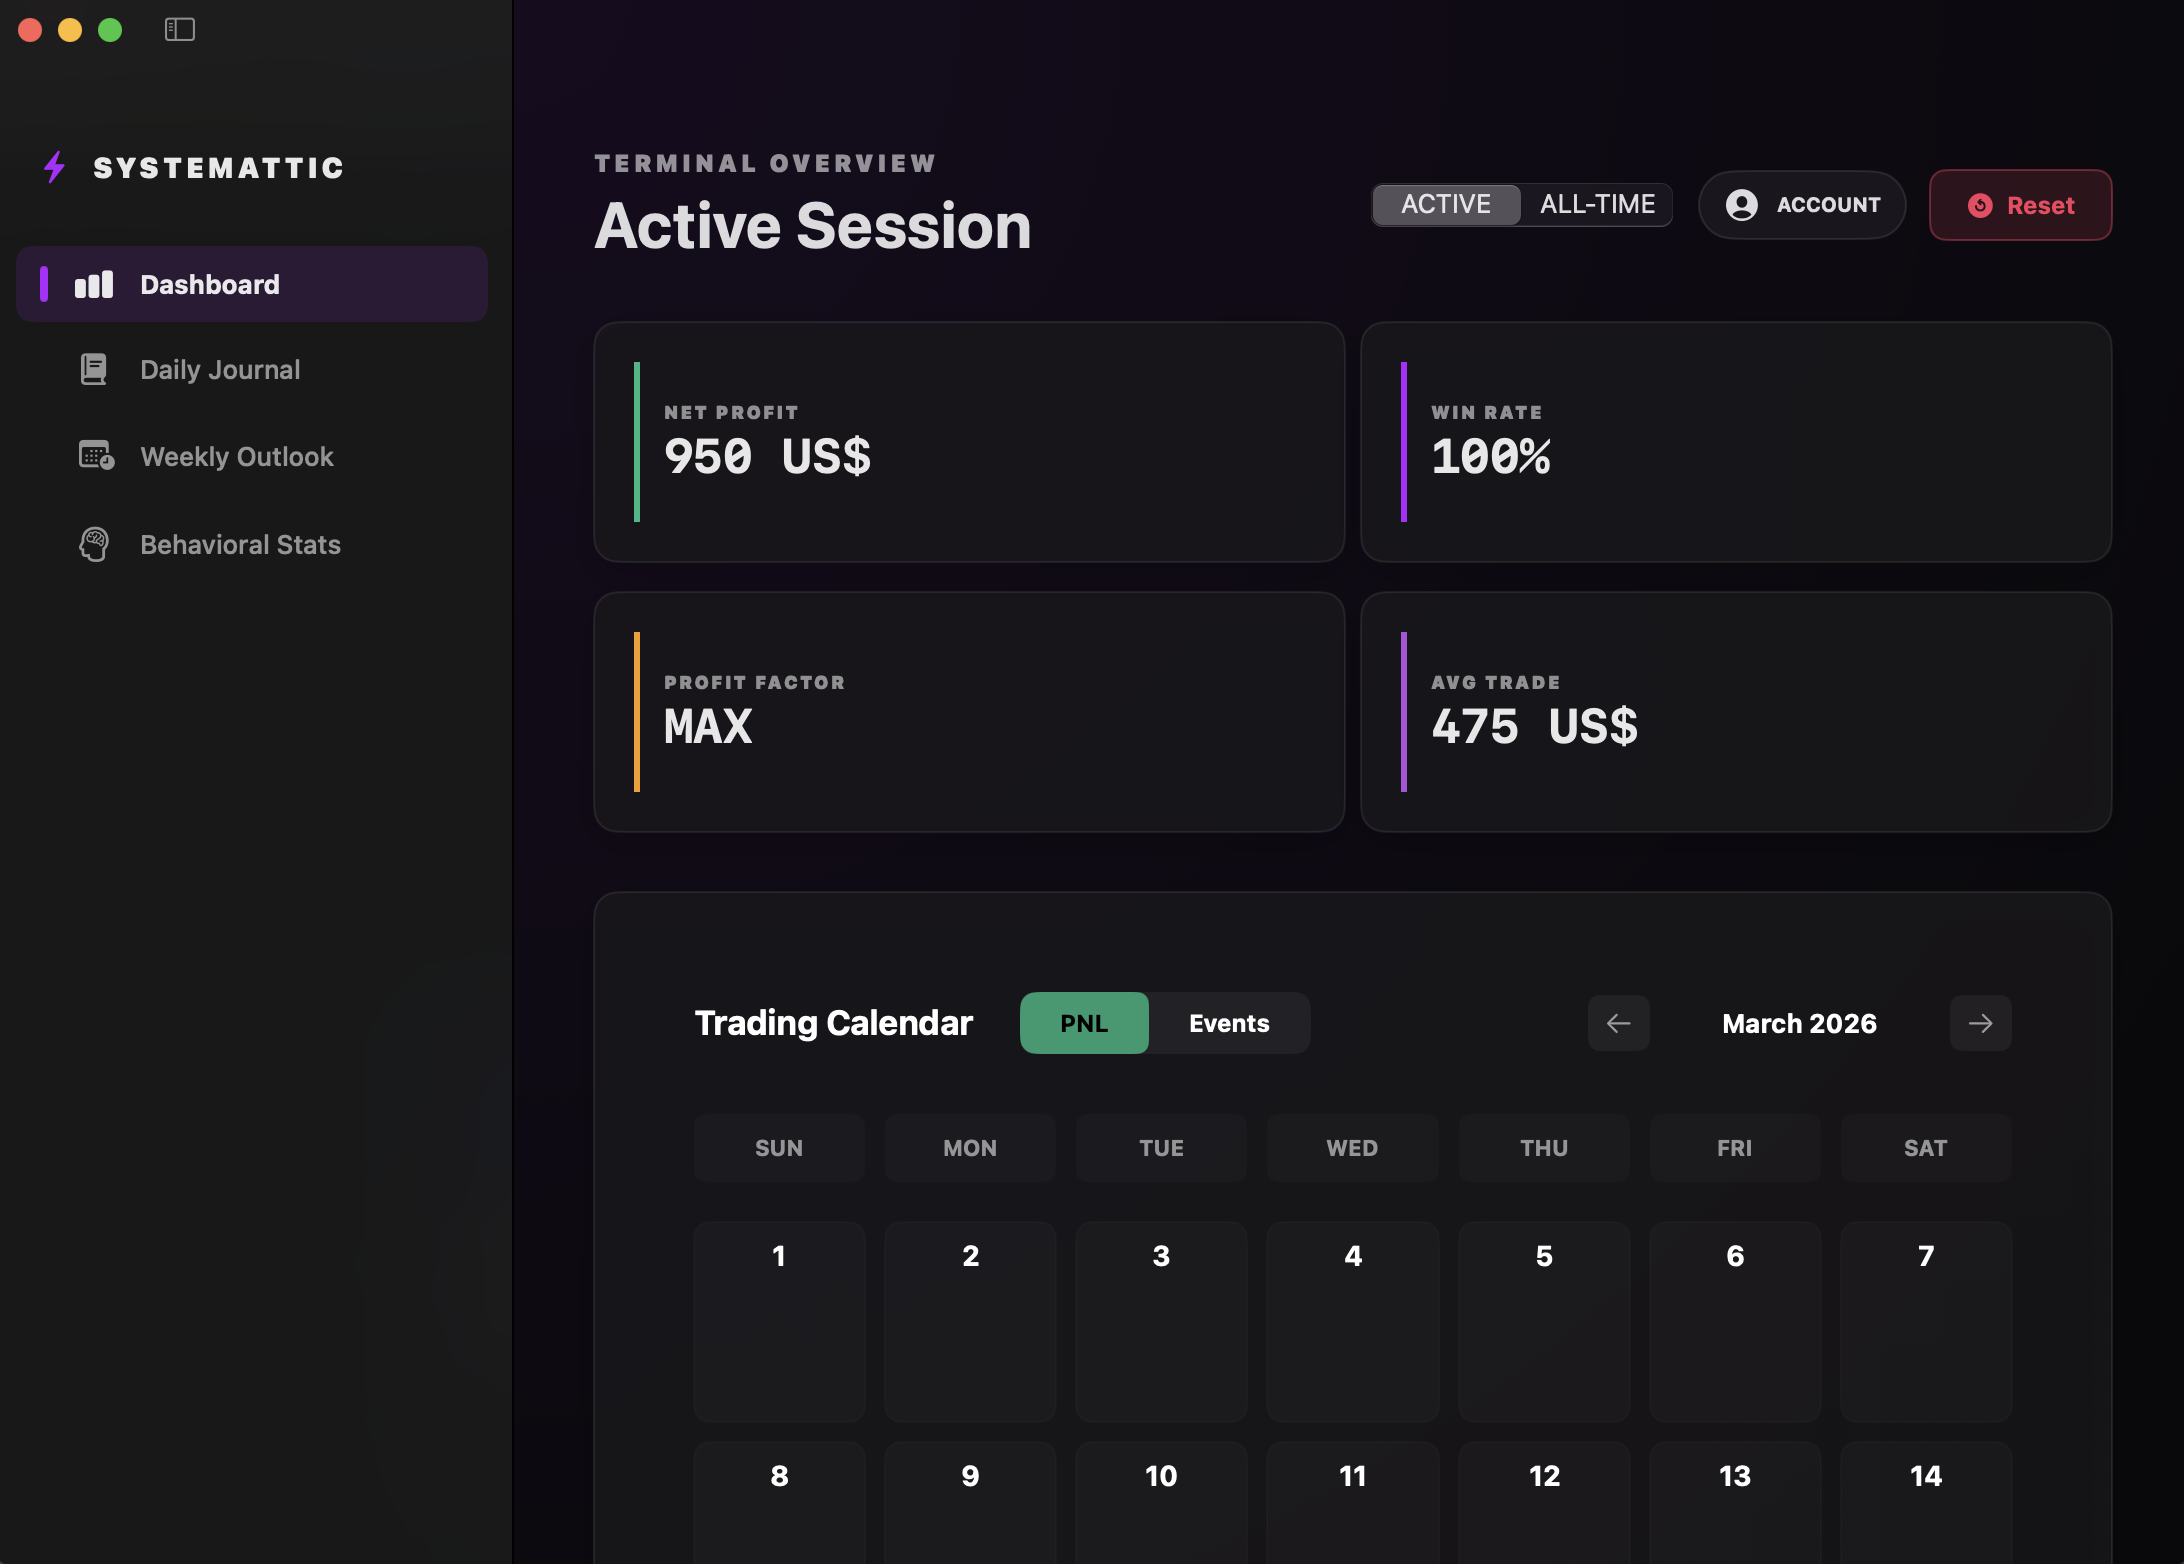
Task: Advance to April using right arrow
Action: [x=1980, y=1023]
